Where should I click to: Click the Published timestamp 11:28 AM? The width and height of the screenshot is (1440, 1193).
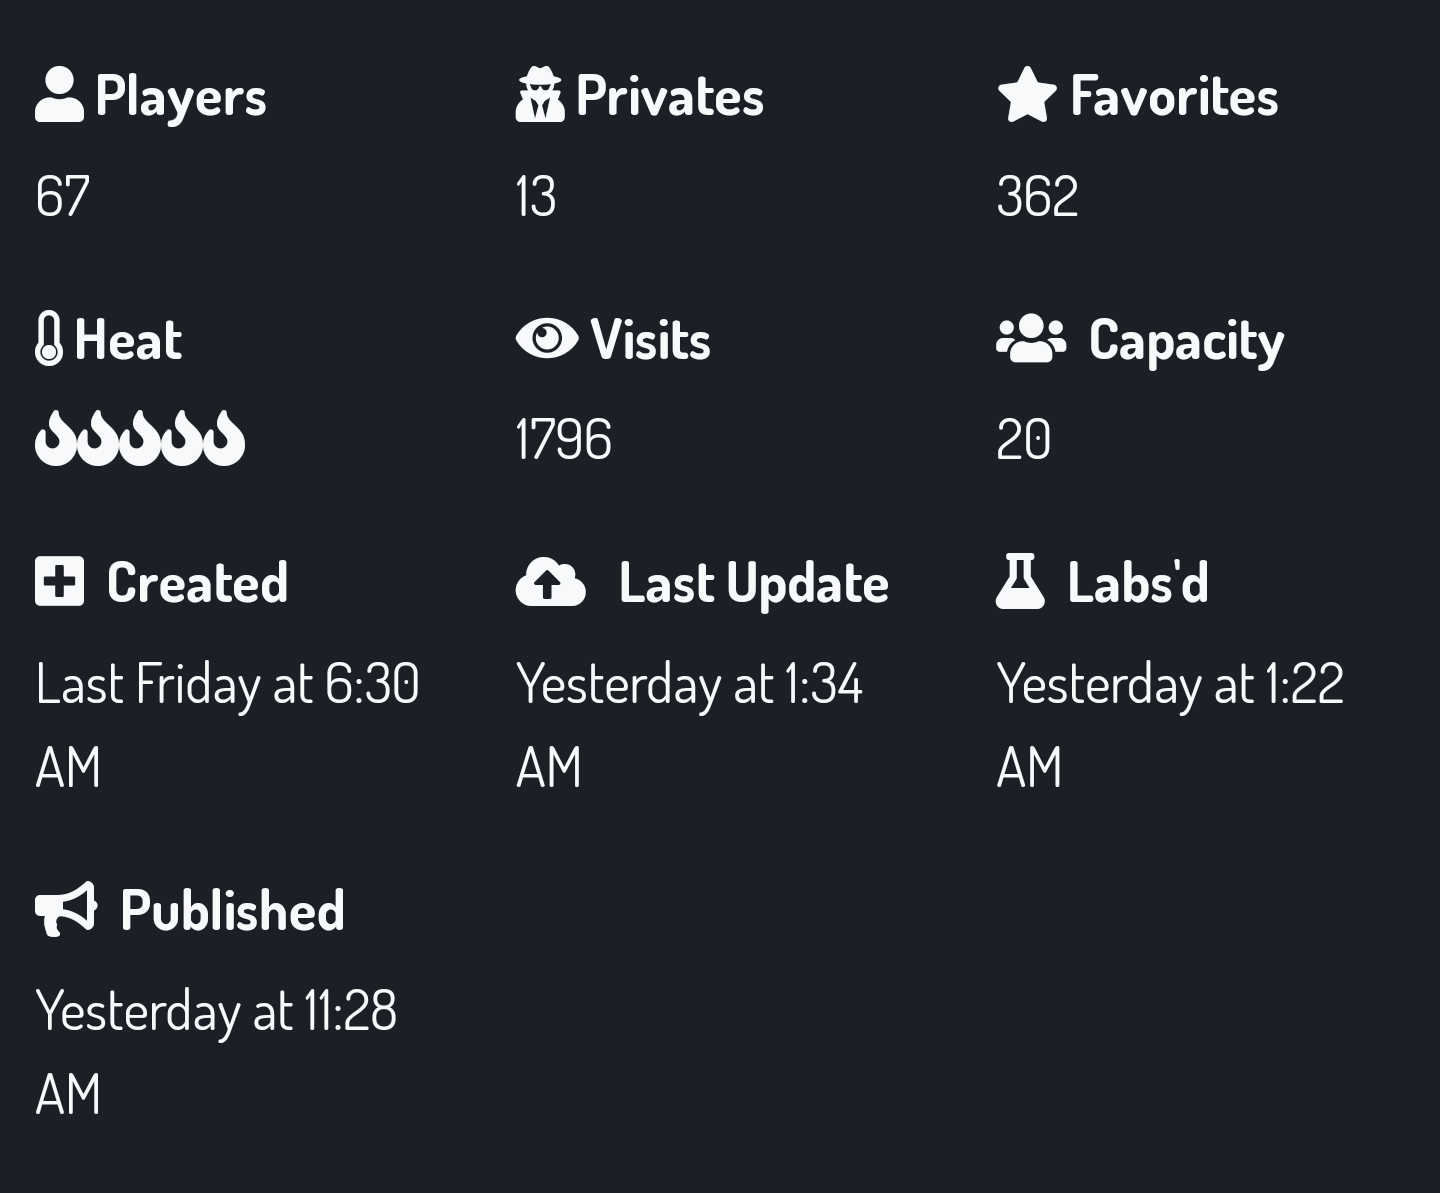216,1052
